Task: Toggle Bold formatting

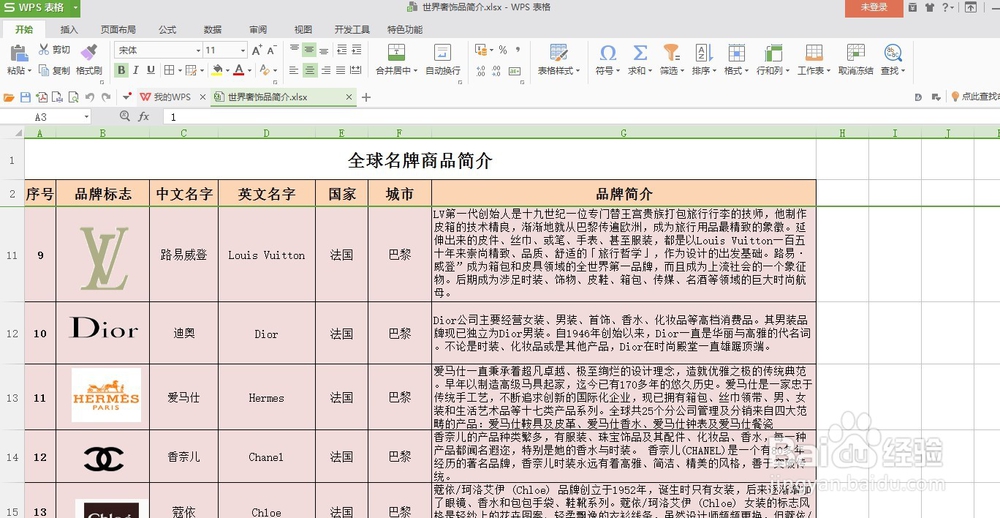Action: pos(121,70)
